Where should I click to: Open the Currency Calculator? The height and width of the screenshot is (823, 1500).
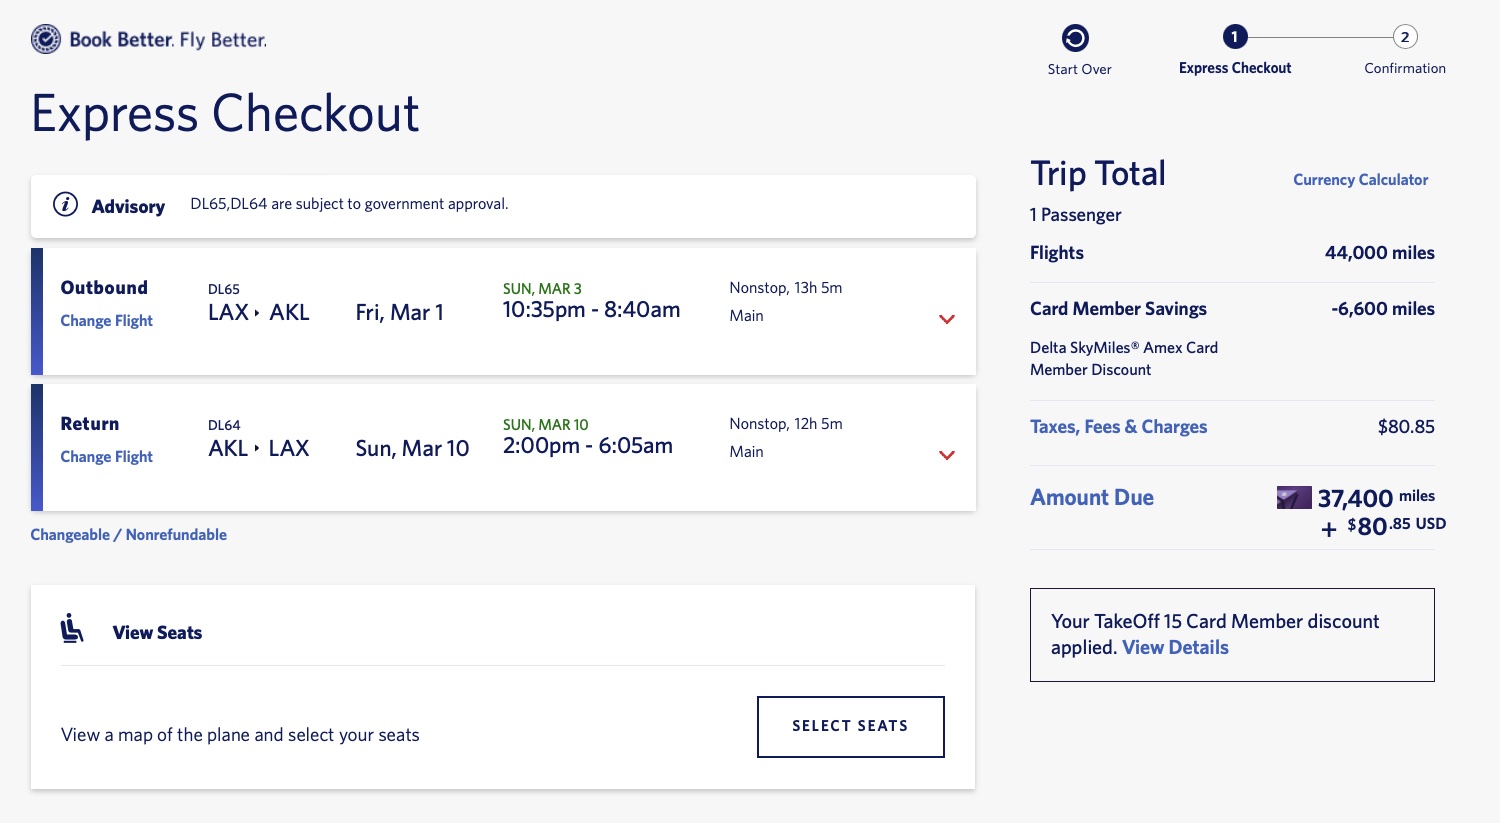coord(1360,180)
